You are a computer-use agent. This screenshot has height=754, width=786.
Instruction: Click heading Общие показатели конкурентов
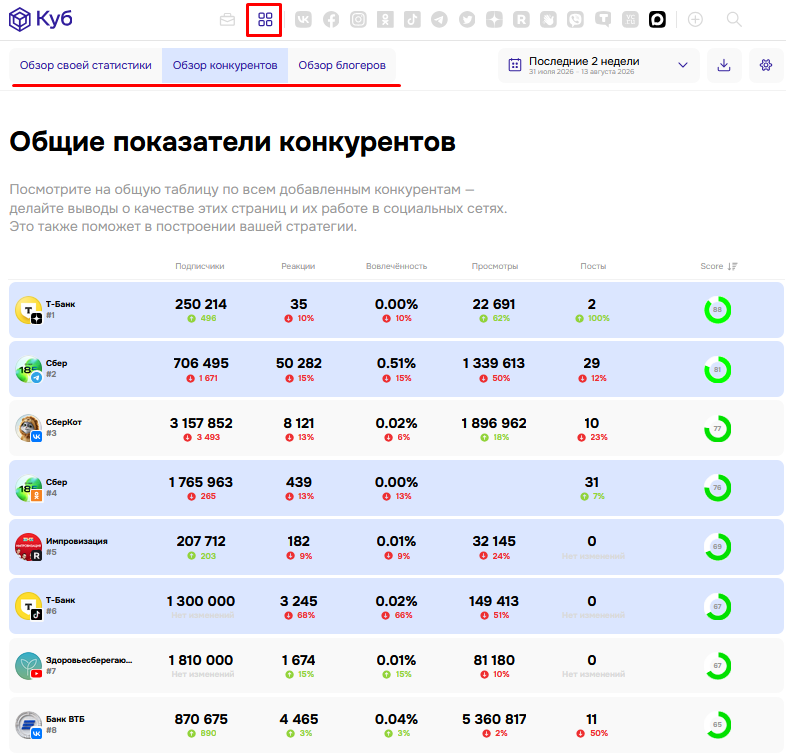[233, 142]
